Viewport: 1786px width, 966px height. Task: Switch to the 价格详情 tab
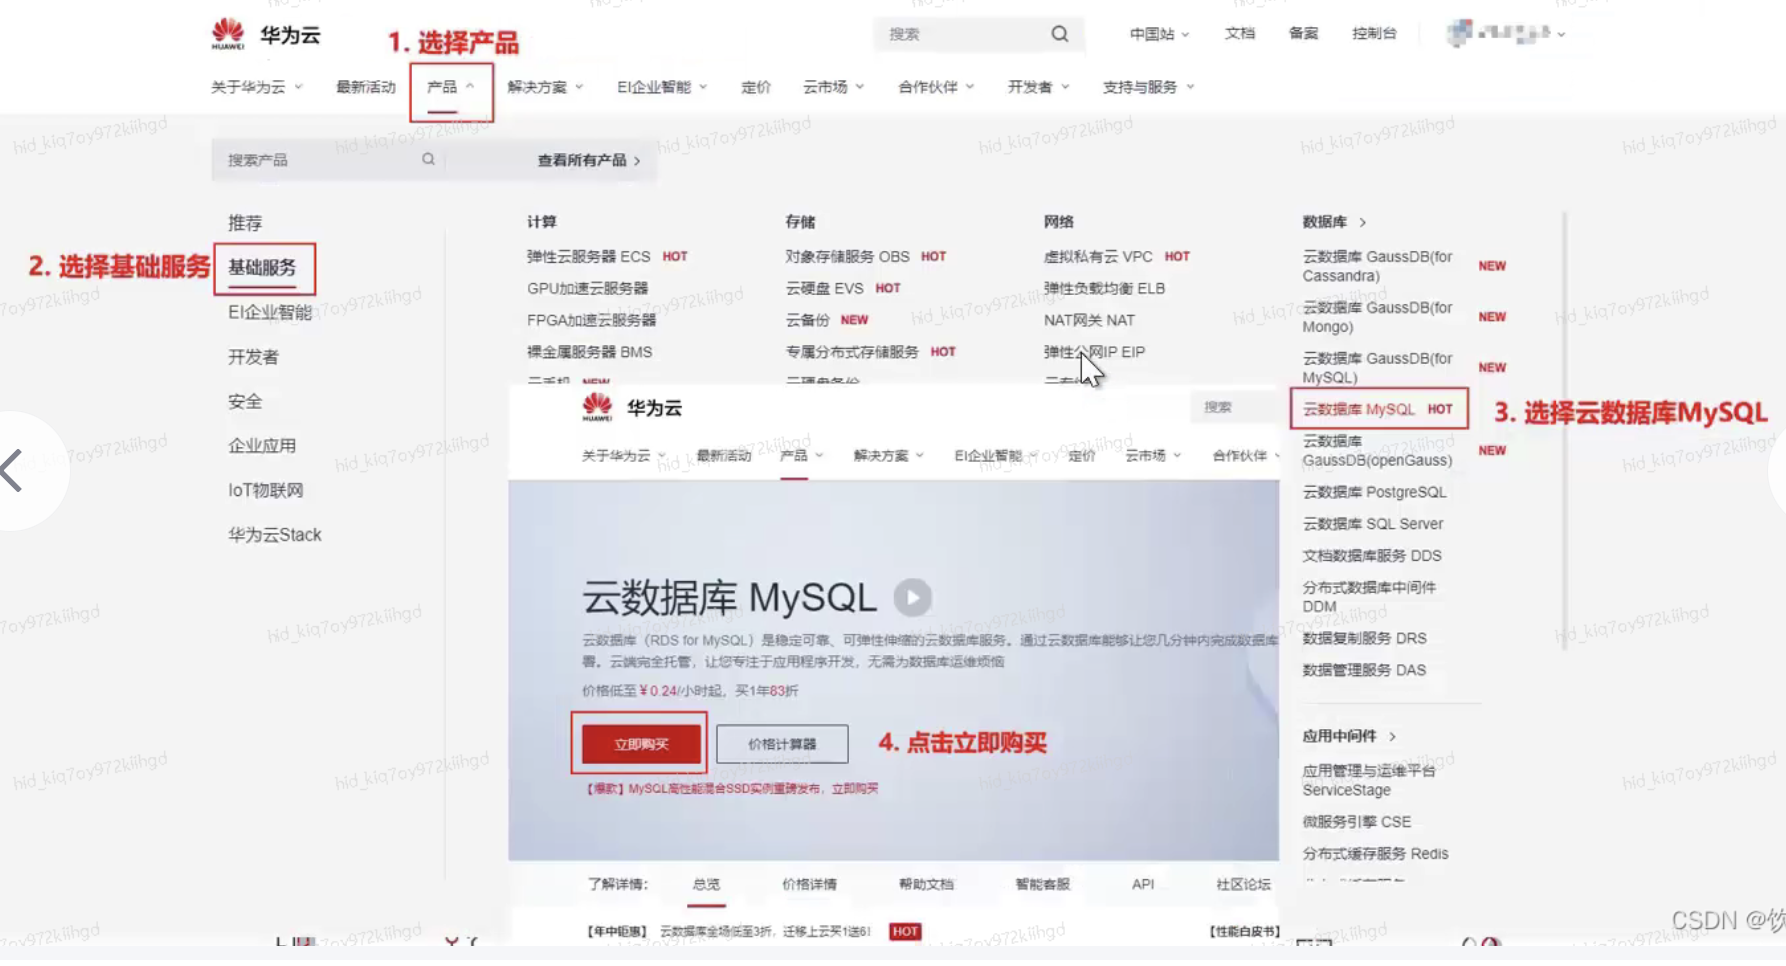[809, 884]
